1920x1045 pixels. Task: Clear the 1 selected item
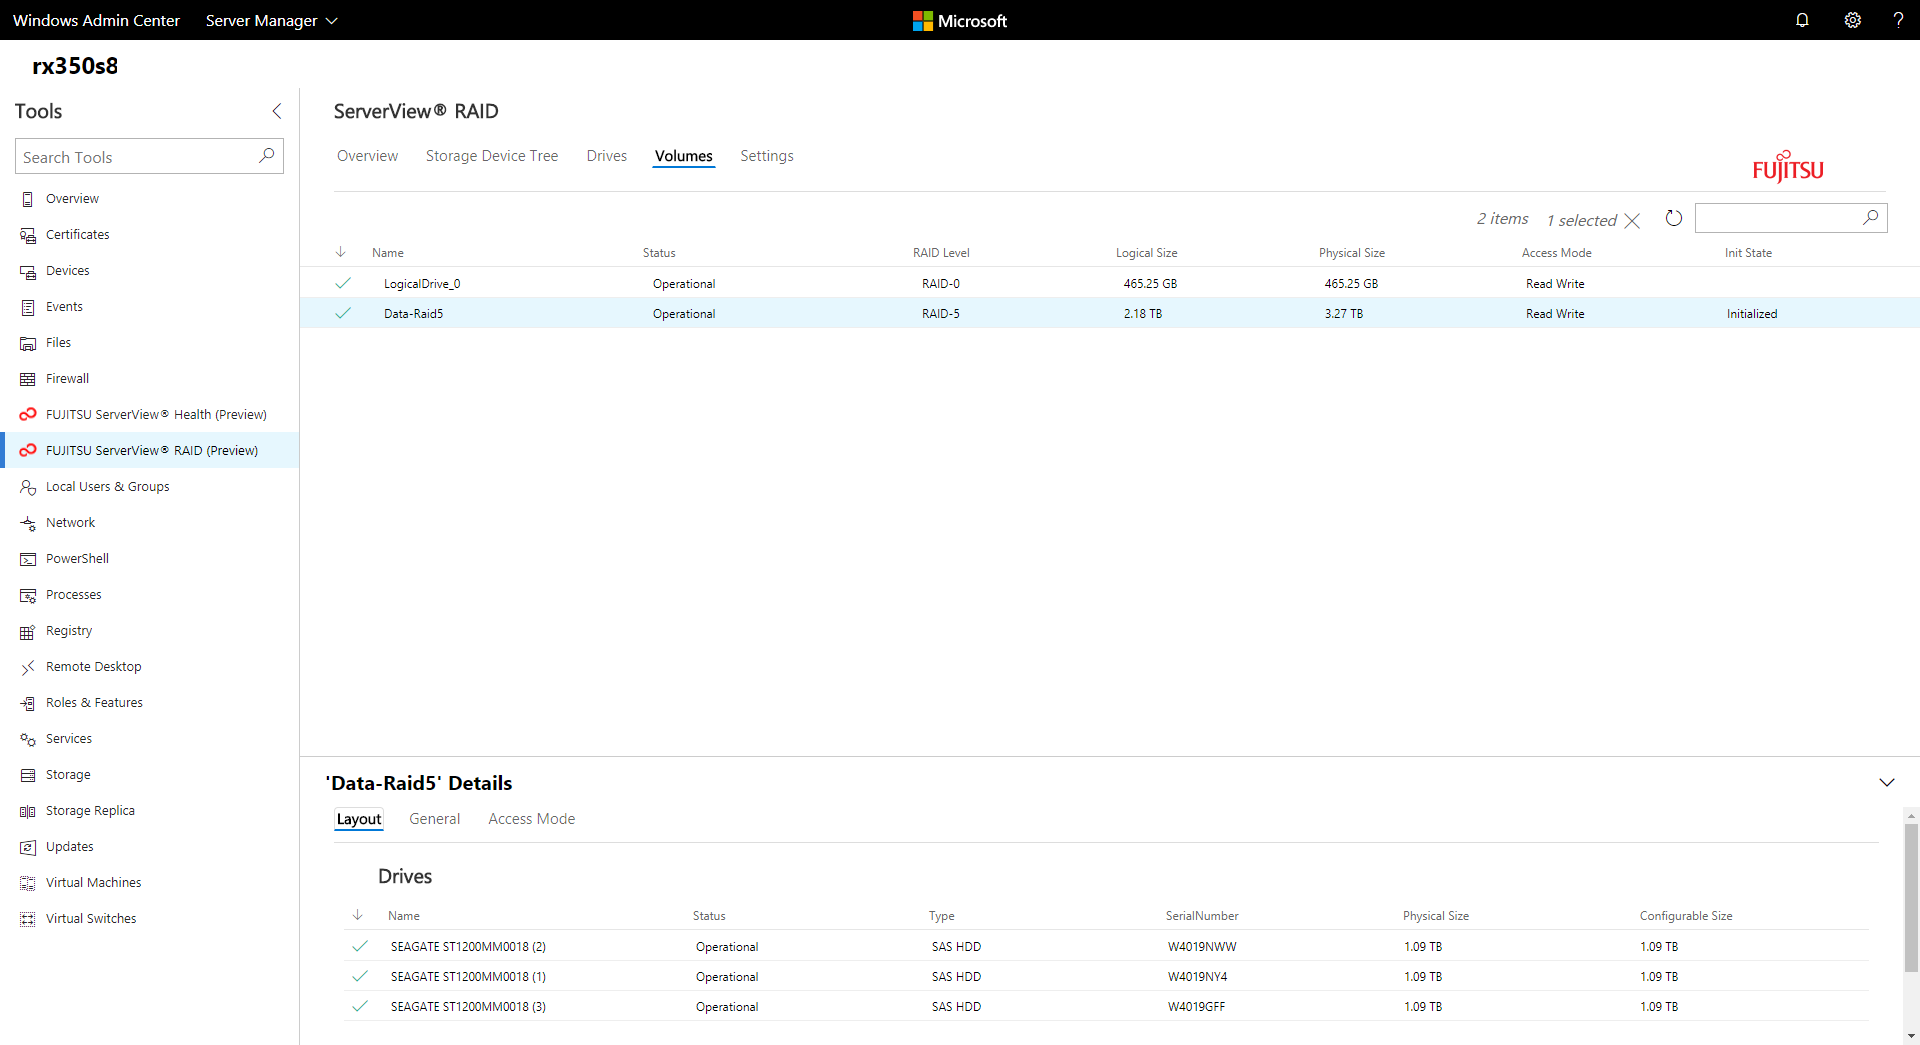(x=1632, y=220)
